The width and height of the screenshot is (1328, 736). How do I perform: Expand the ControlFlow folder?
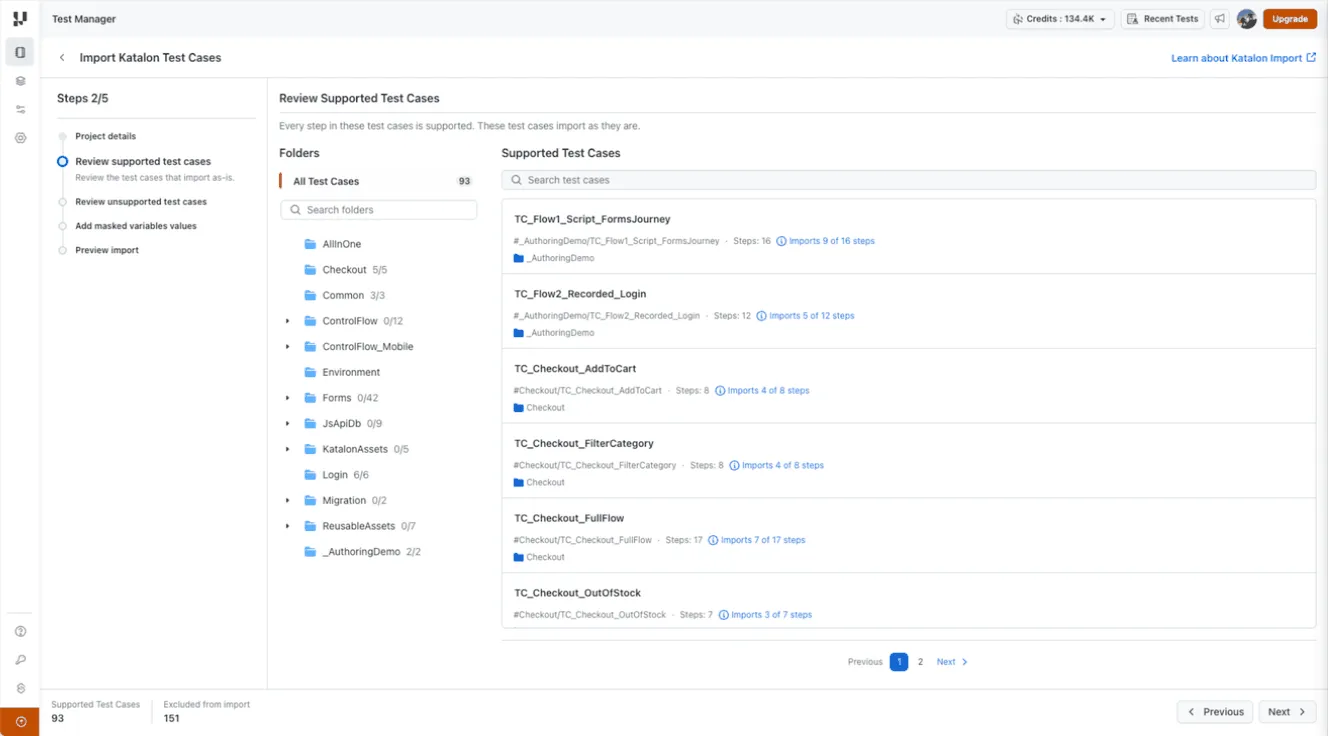point(287,321)
